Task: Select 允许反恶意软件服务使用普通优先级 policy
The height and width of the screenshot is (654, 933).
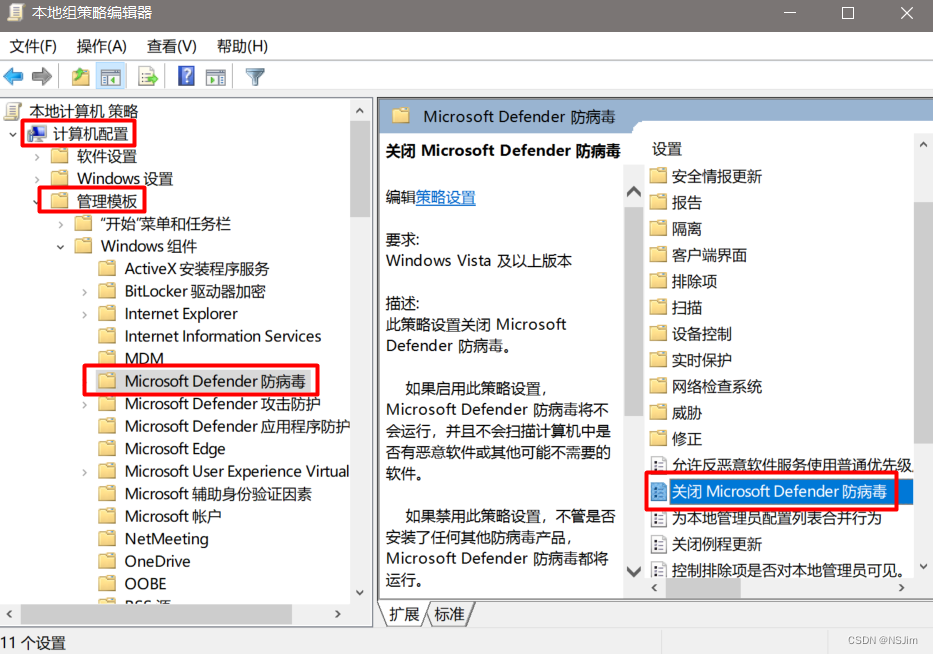Action: point(781,465)
